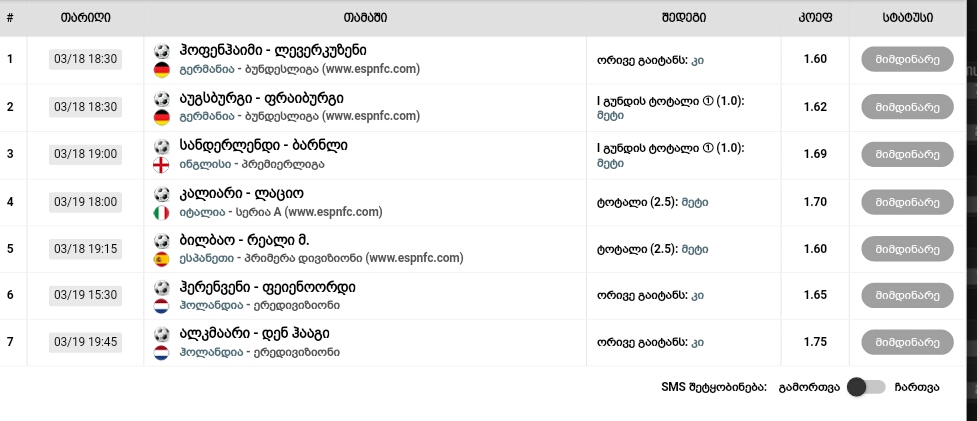Toggle the SMS შეტყობინება switch

[x=866, y=387]
